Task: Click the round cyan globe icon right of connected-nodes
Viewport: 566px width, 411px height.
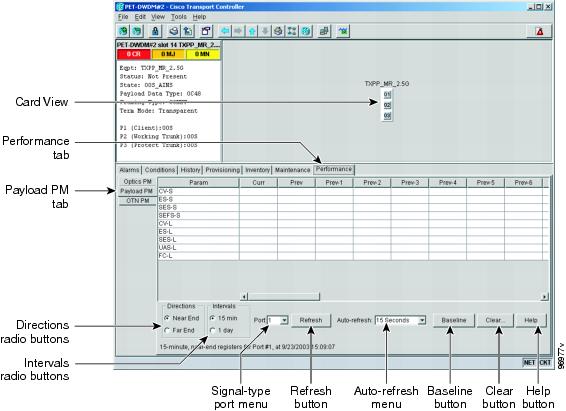Action: click(306, 31)
